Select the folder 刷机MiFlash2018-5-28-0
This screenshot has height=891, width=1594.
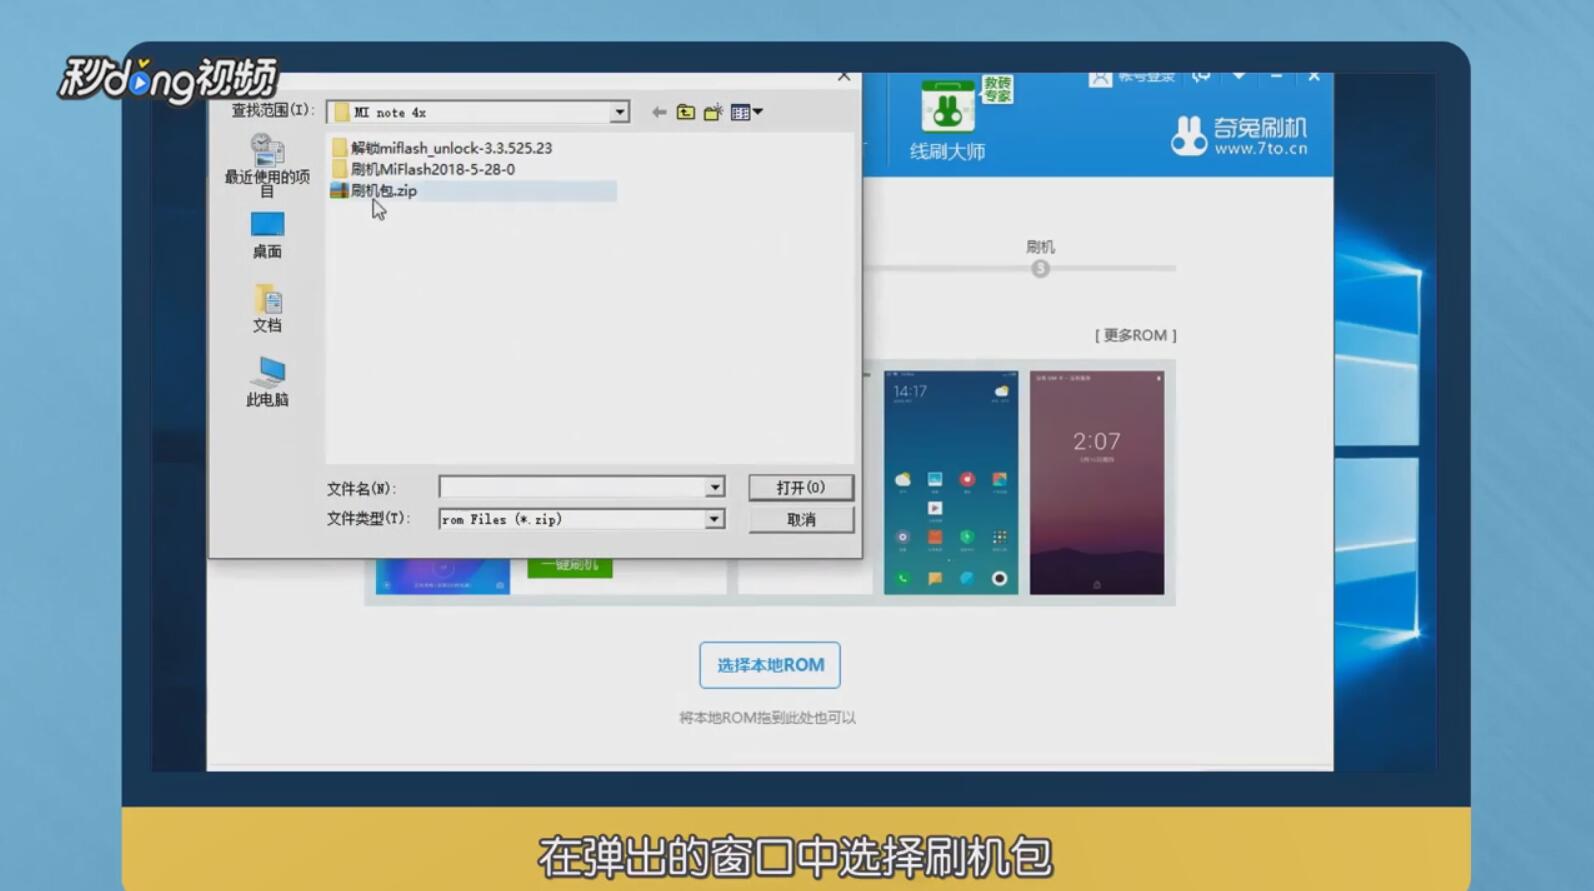[x=424, y=169]
